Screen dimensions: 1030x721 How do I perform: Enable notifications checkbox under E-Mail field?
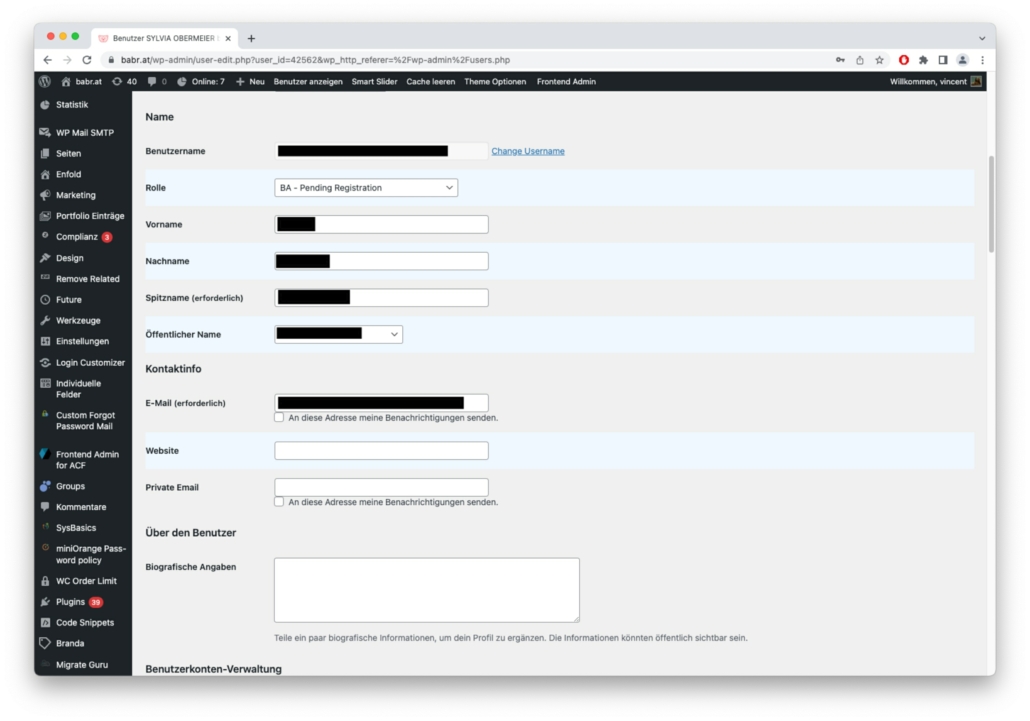coord(279,417)
